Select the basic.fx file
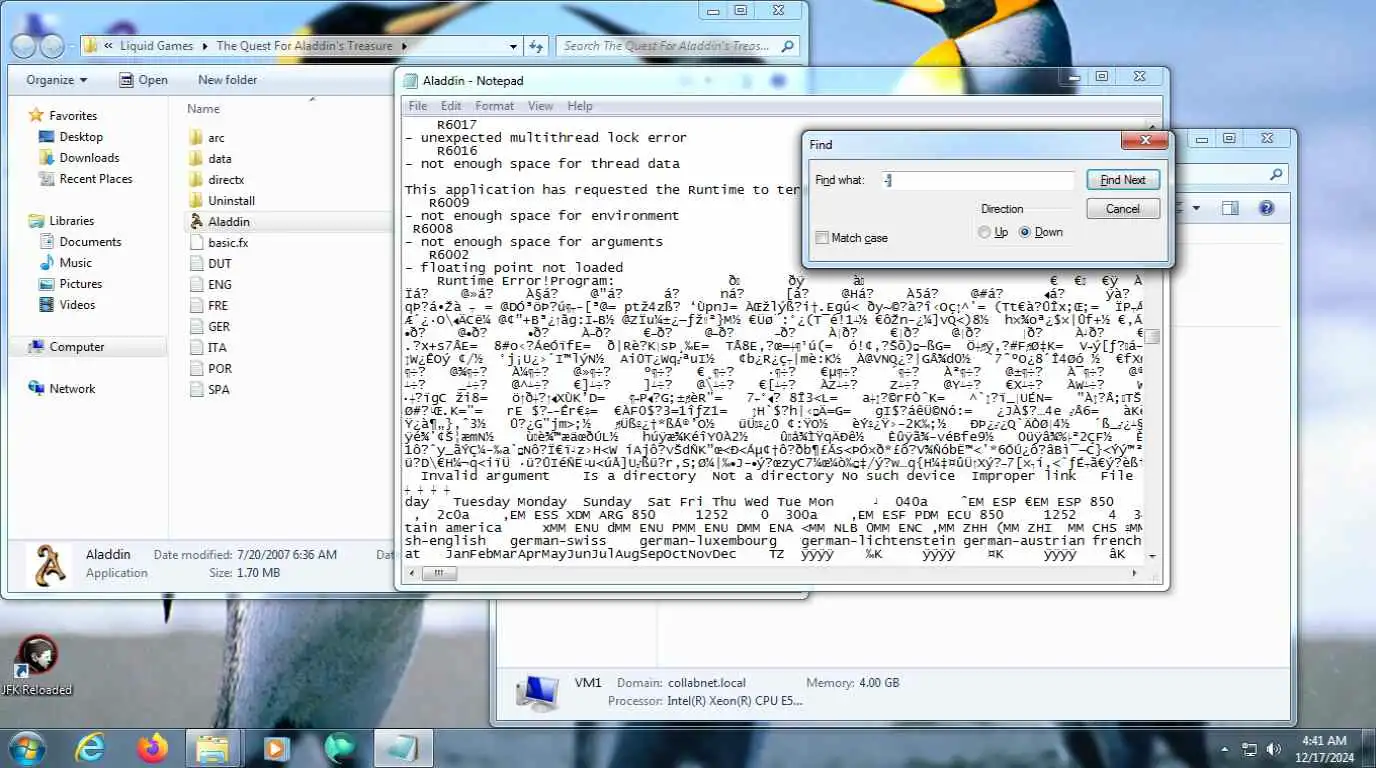 (x=227, y=243)
